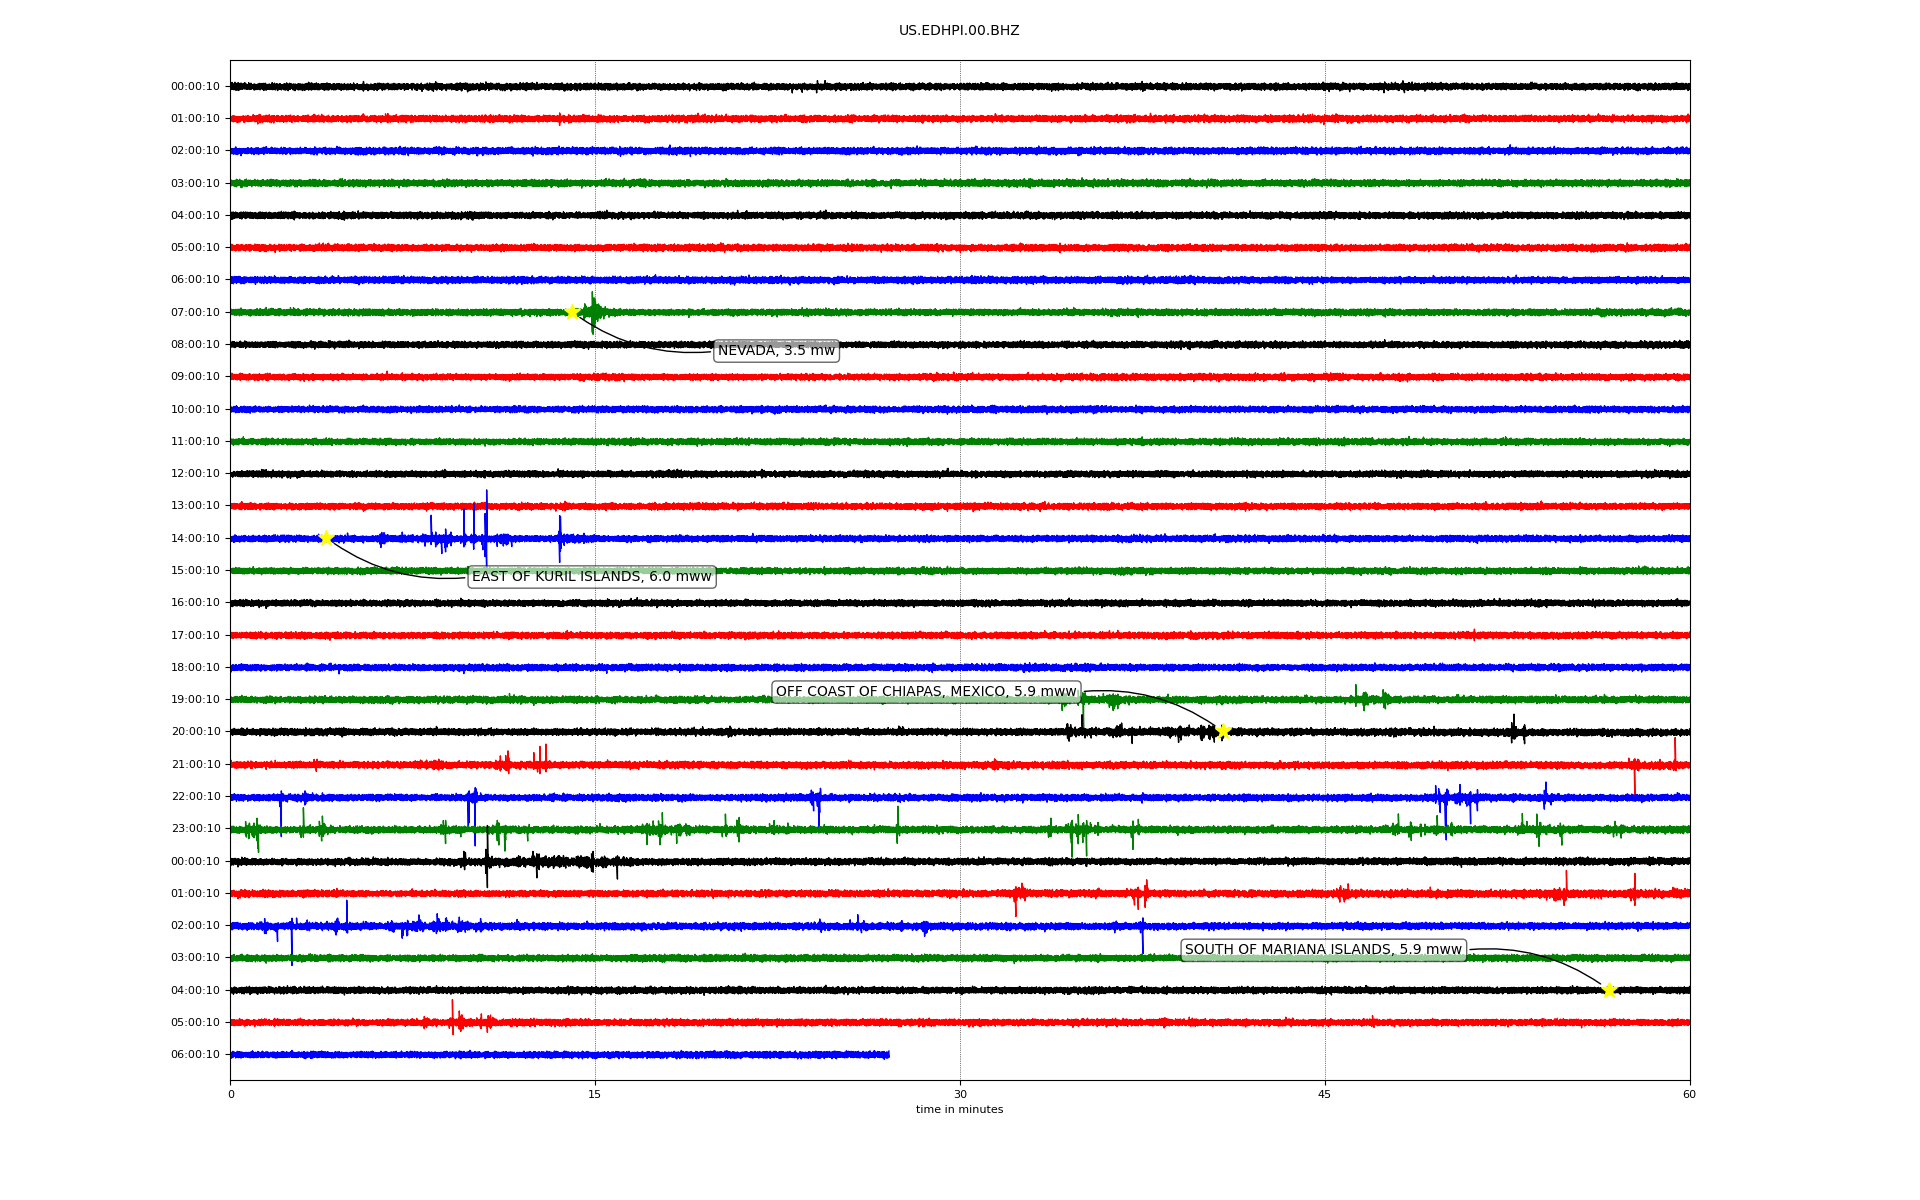The image size is (1920, 1200).
Task: Click the x-axis tick label 0
Action: pos(231,1095)
